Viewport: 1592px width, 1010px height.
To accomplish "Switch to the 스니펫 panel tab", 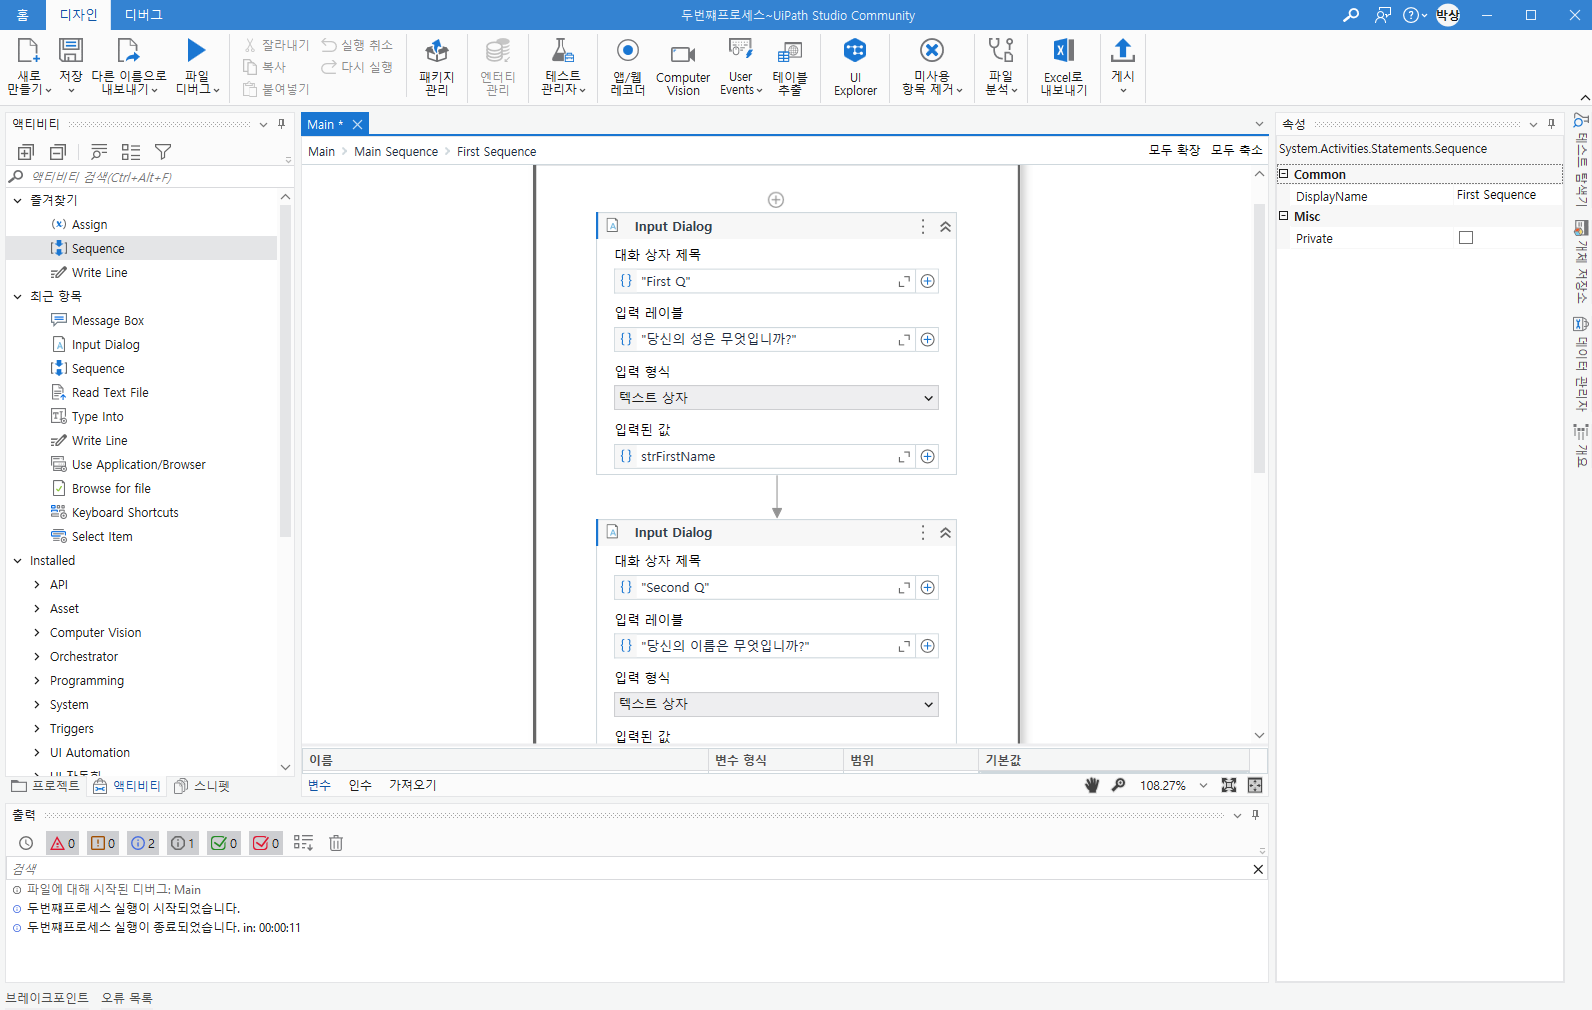I will [x=202, y=786].
